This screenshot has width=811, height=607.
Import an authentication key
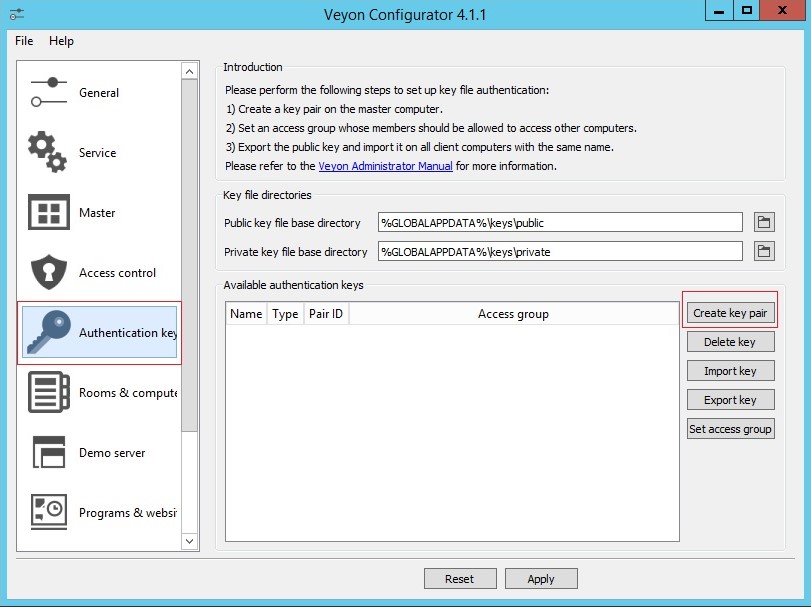coord(730,370)
